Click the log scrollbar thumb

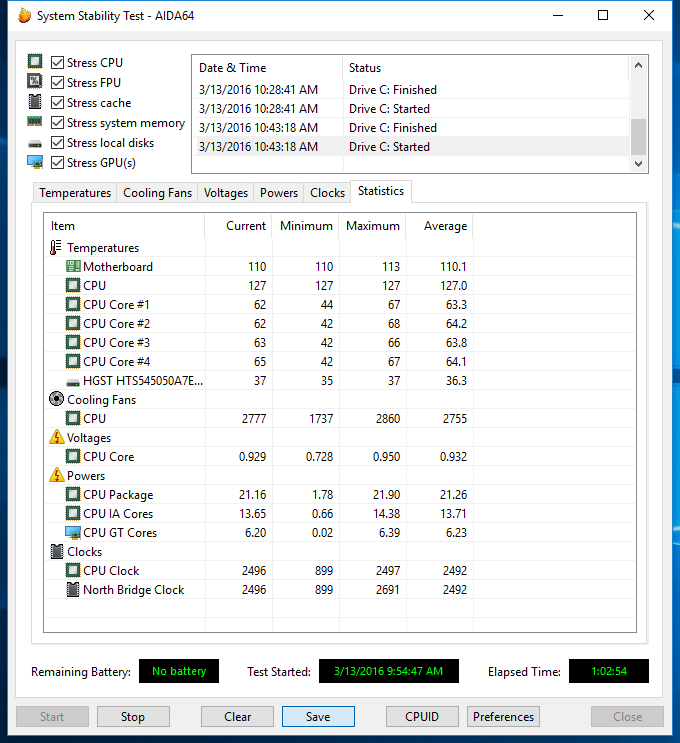pyautogui.click(x=638, y=136)
